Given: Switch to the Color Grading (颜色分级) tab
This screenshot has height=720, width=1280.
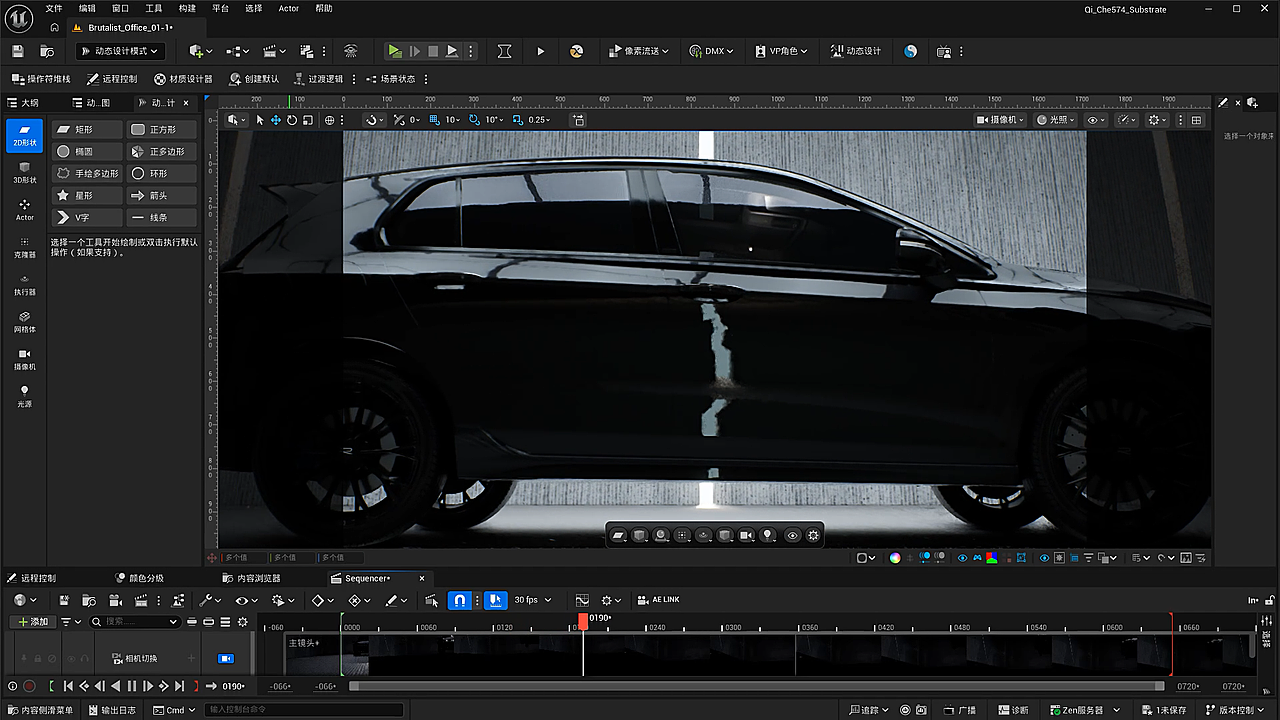Looking at the screenshot, I should coord(139,578).
